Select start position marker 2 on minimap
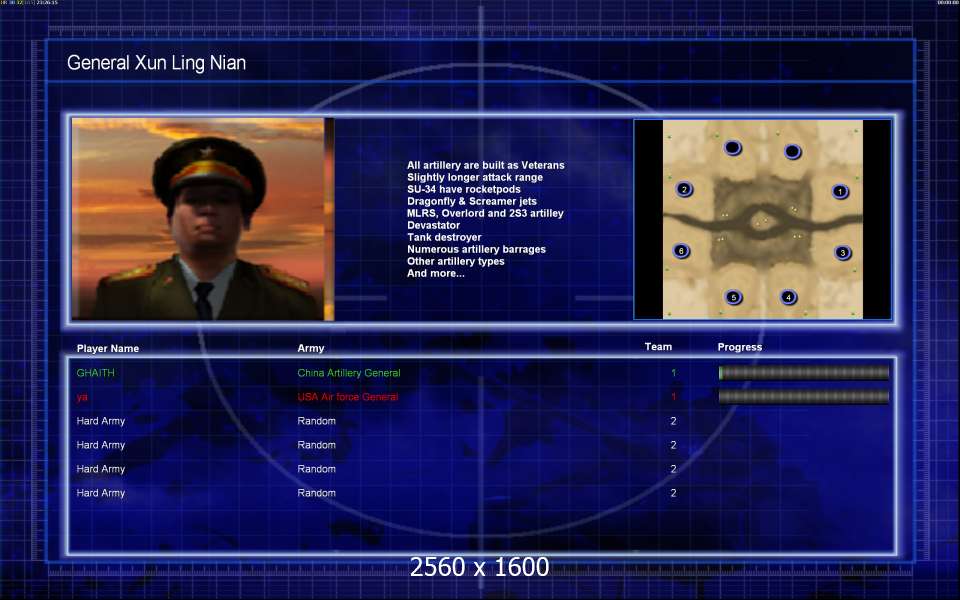 pos(684,189)
